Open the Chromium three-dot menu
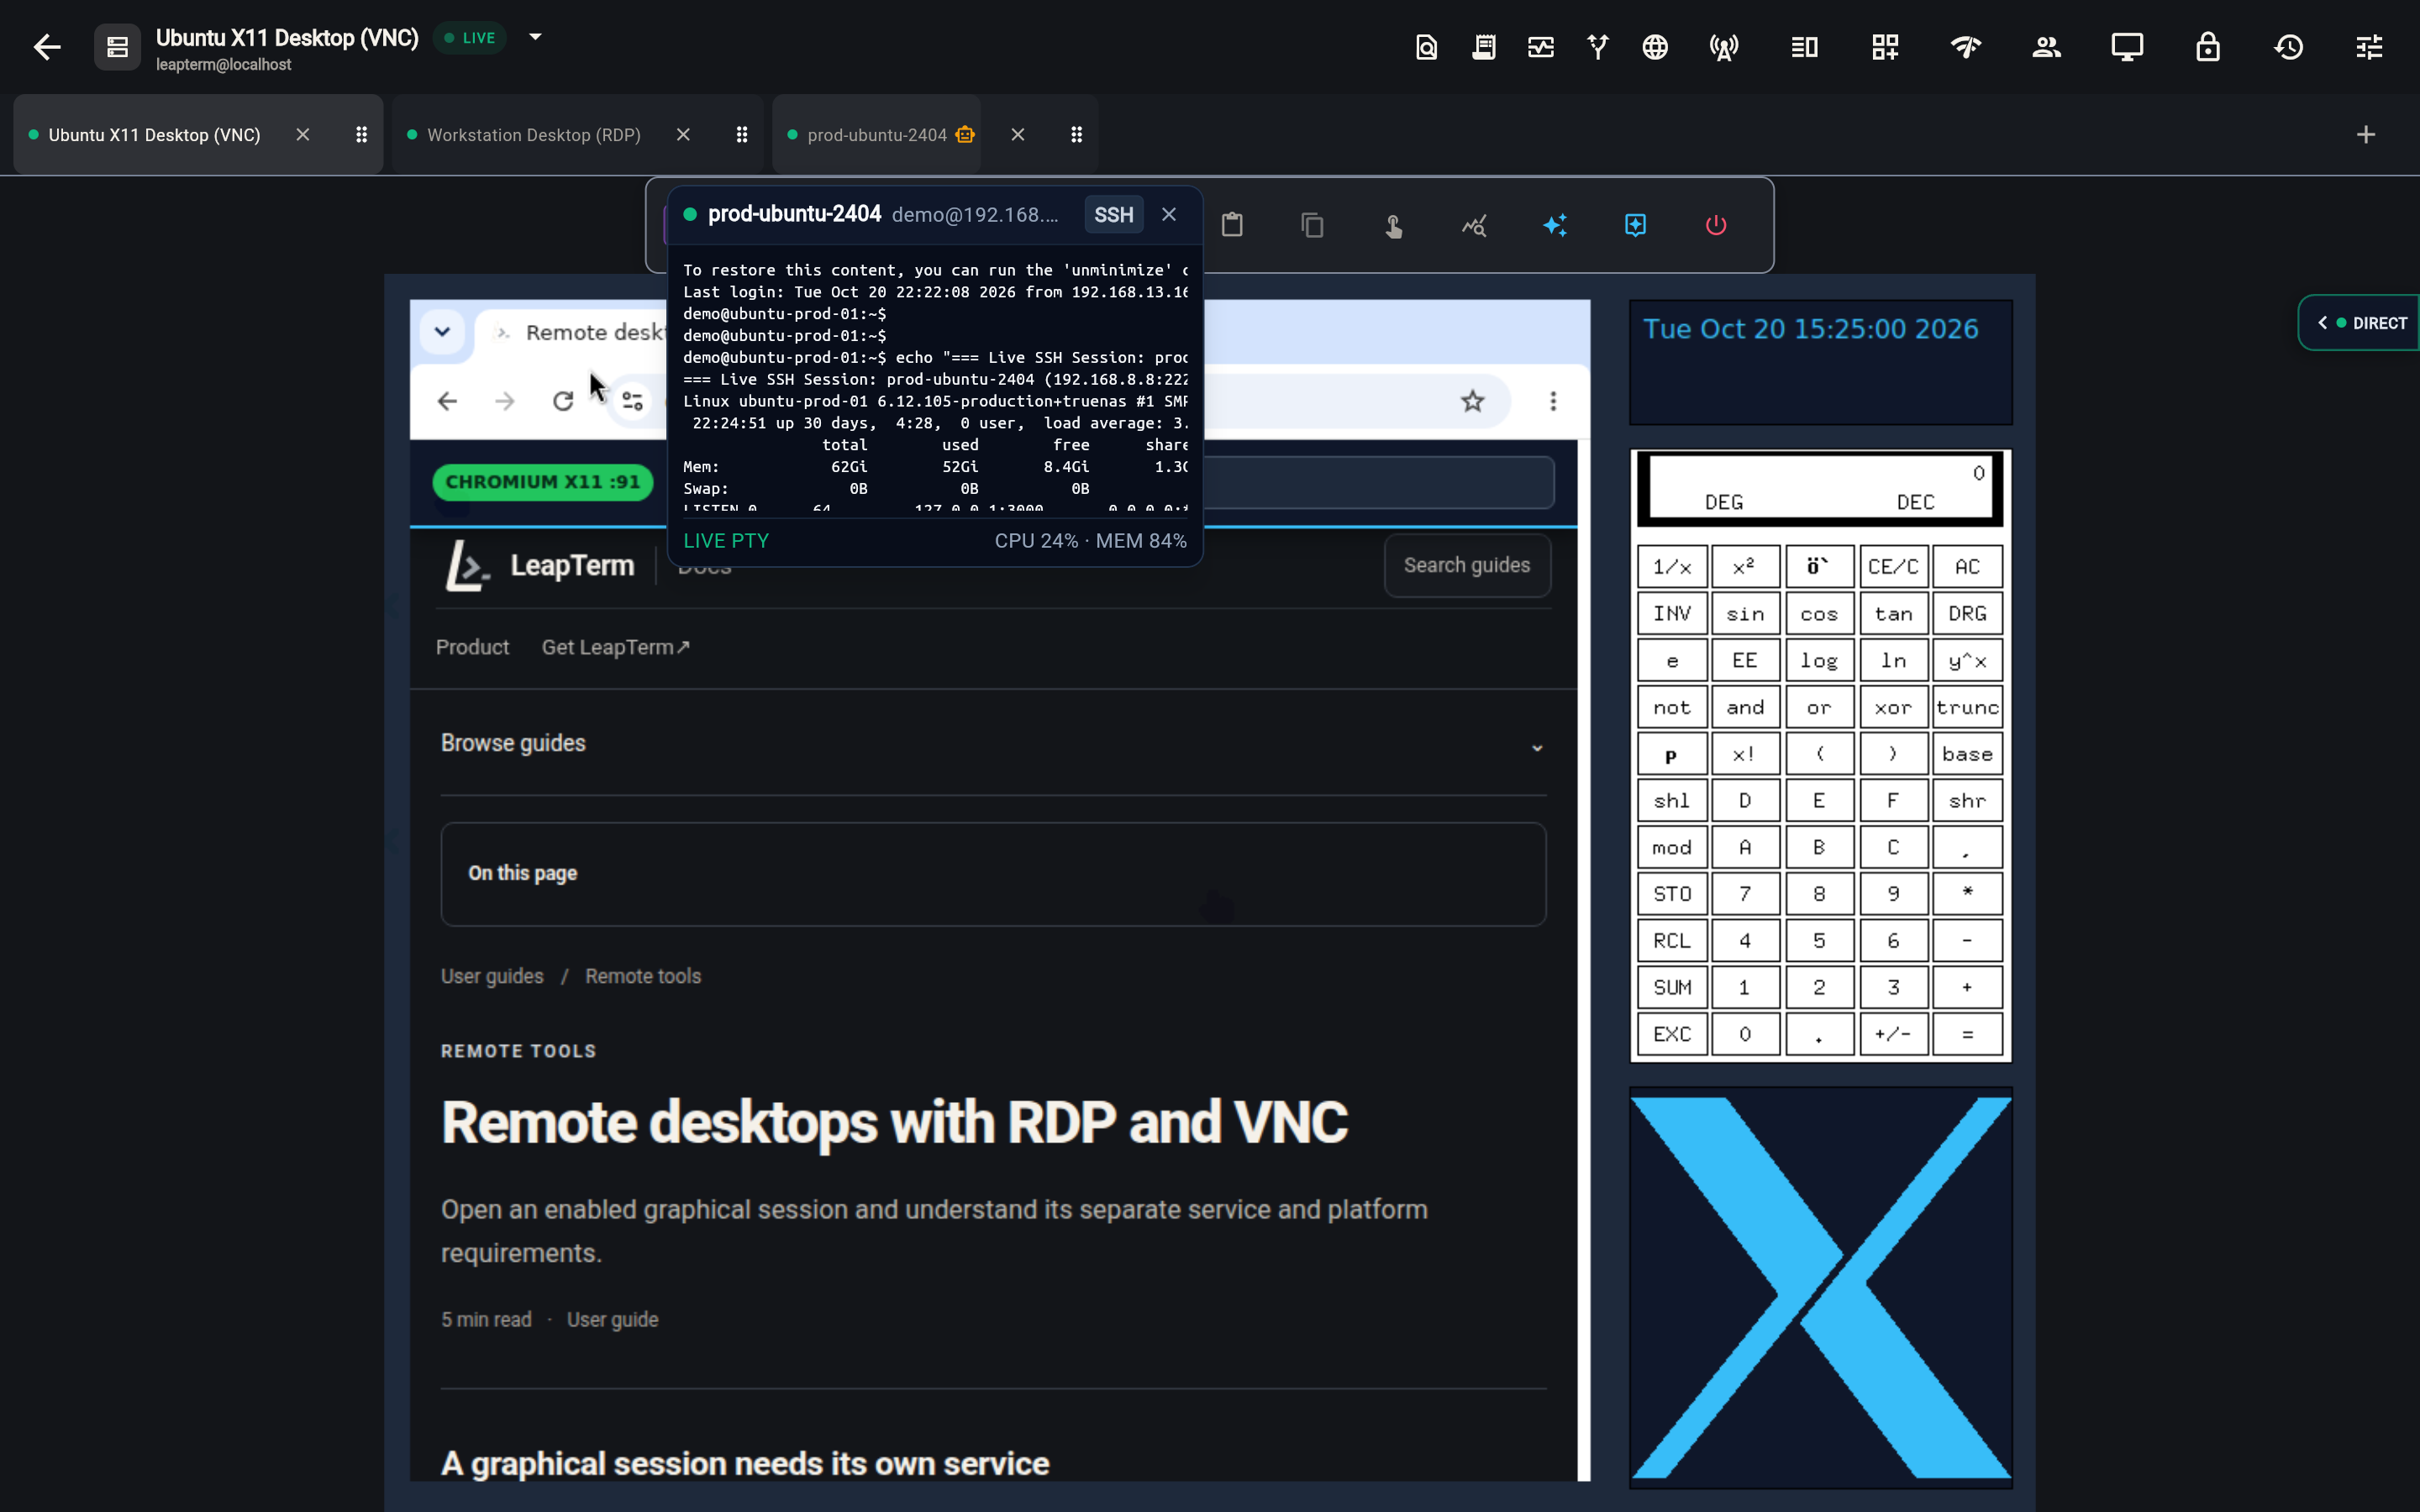The height and width of the screenshot is (1512, 2420). 1553,401
